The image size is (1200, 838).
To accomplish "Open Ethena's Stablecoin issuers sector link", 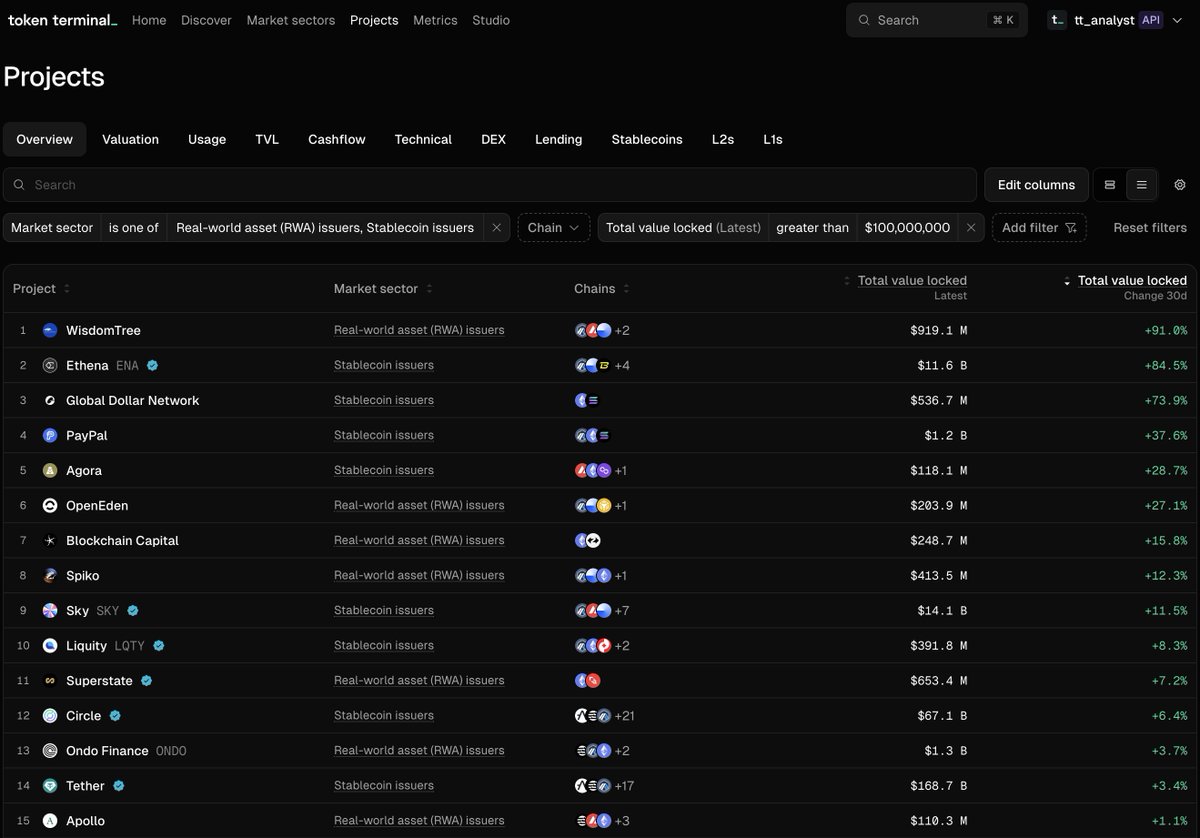I will click(384, 365).
